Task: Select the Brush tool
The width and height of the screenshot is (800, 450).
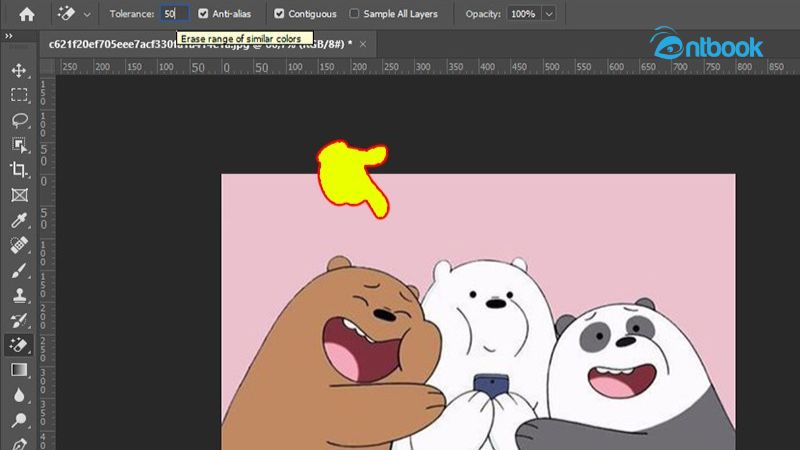Action: (19, 270)
